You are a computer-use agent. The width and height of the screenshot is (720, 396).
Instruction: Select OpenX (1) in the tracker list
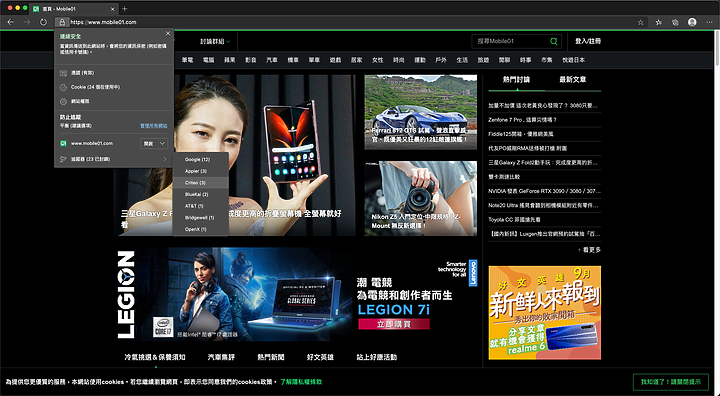click(x=201, y=229)
